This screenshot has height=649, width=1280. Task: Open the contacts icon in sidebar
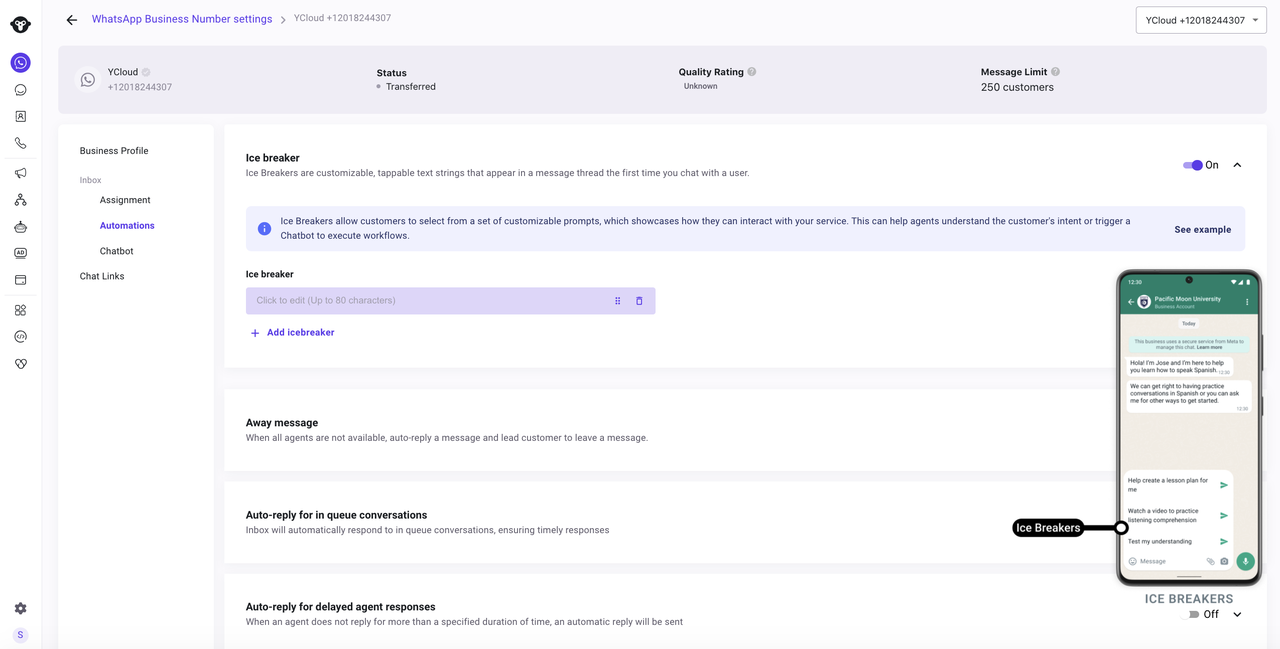[20, 117]
